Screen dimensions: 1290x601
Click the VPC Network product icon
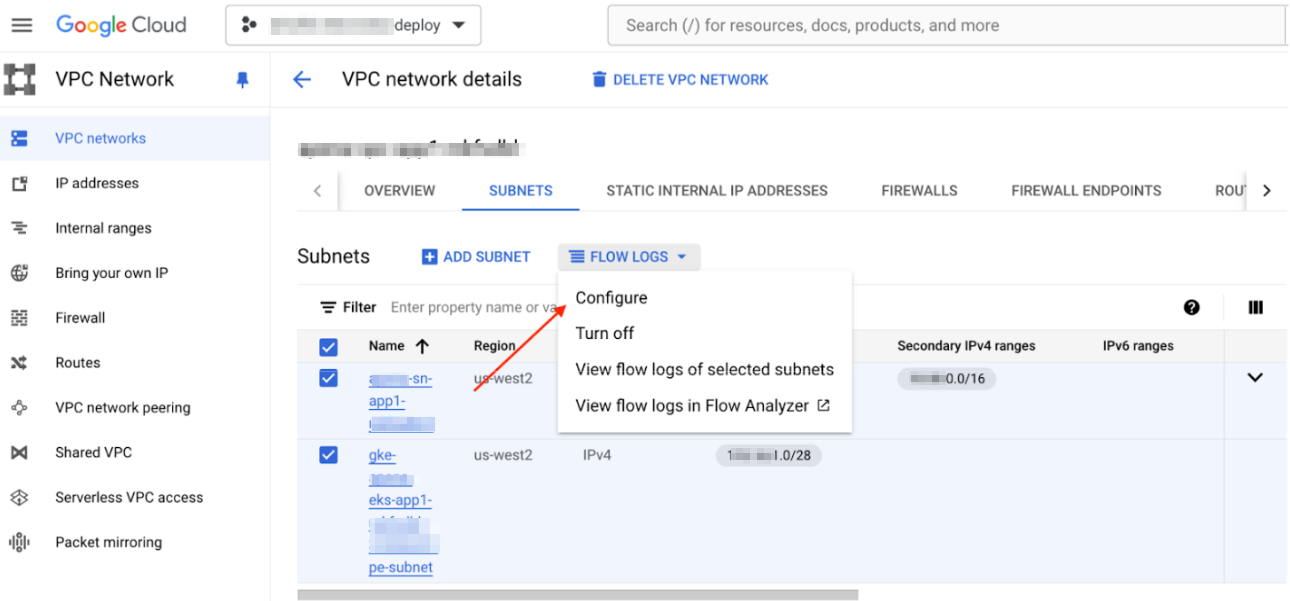coord(20,79)
